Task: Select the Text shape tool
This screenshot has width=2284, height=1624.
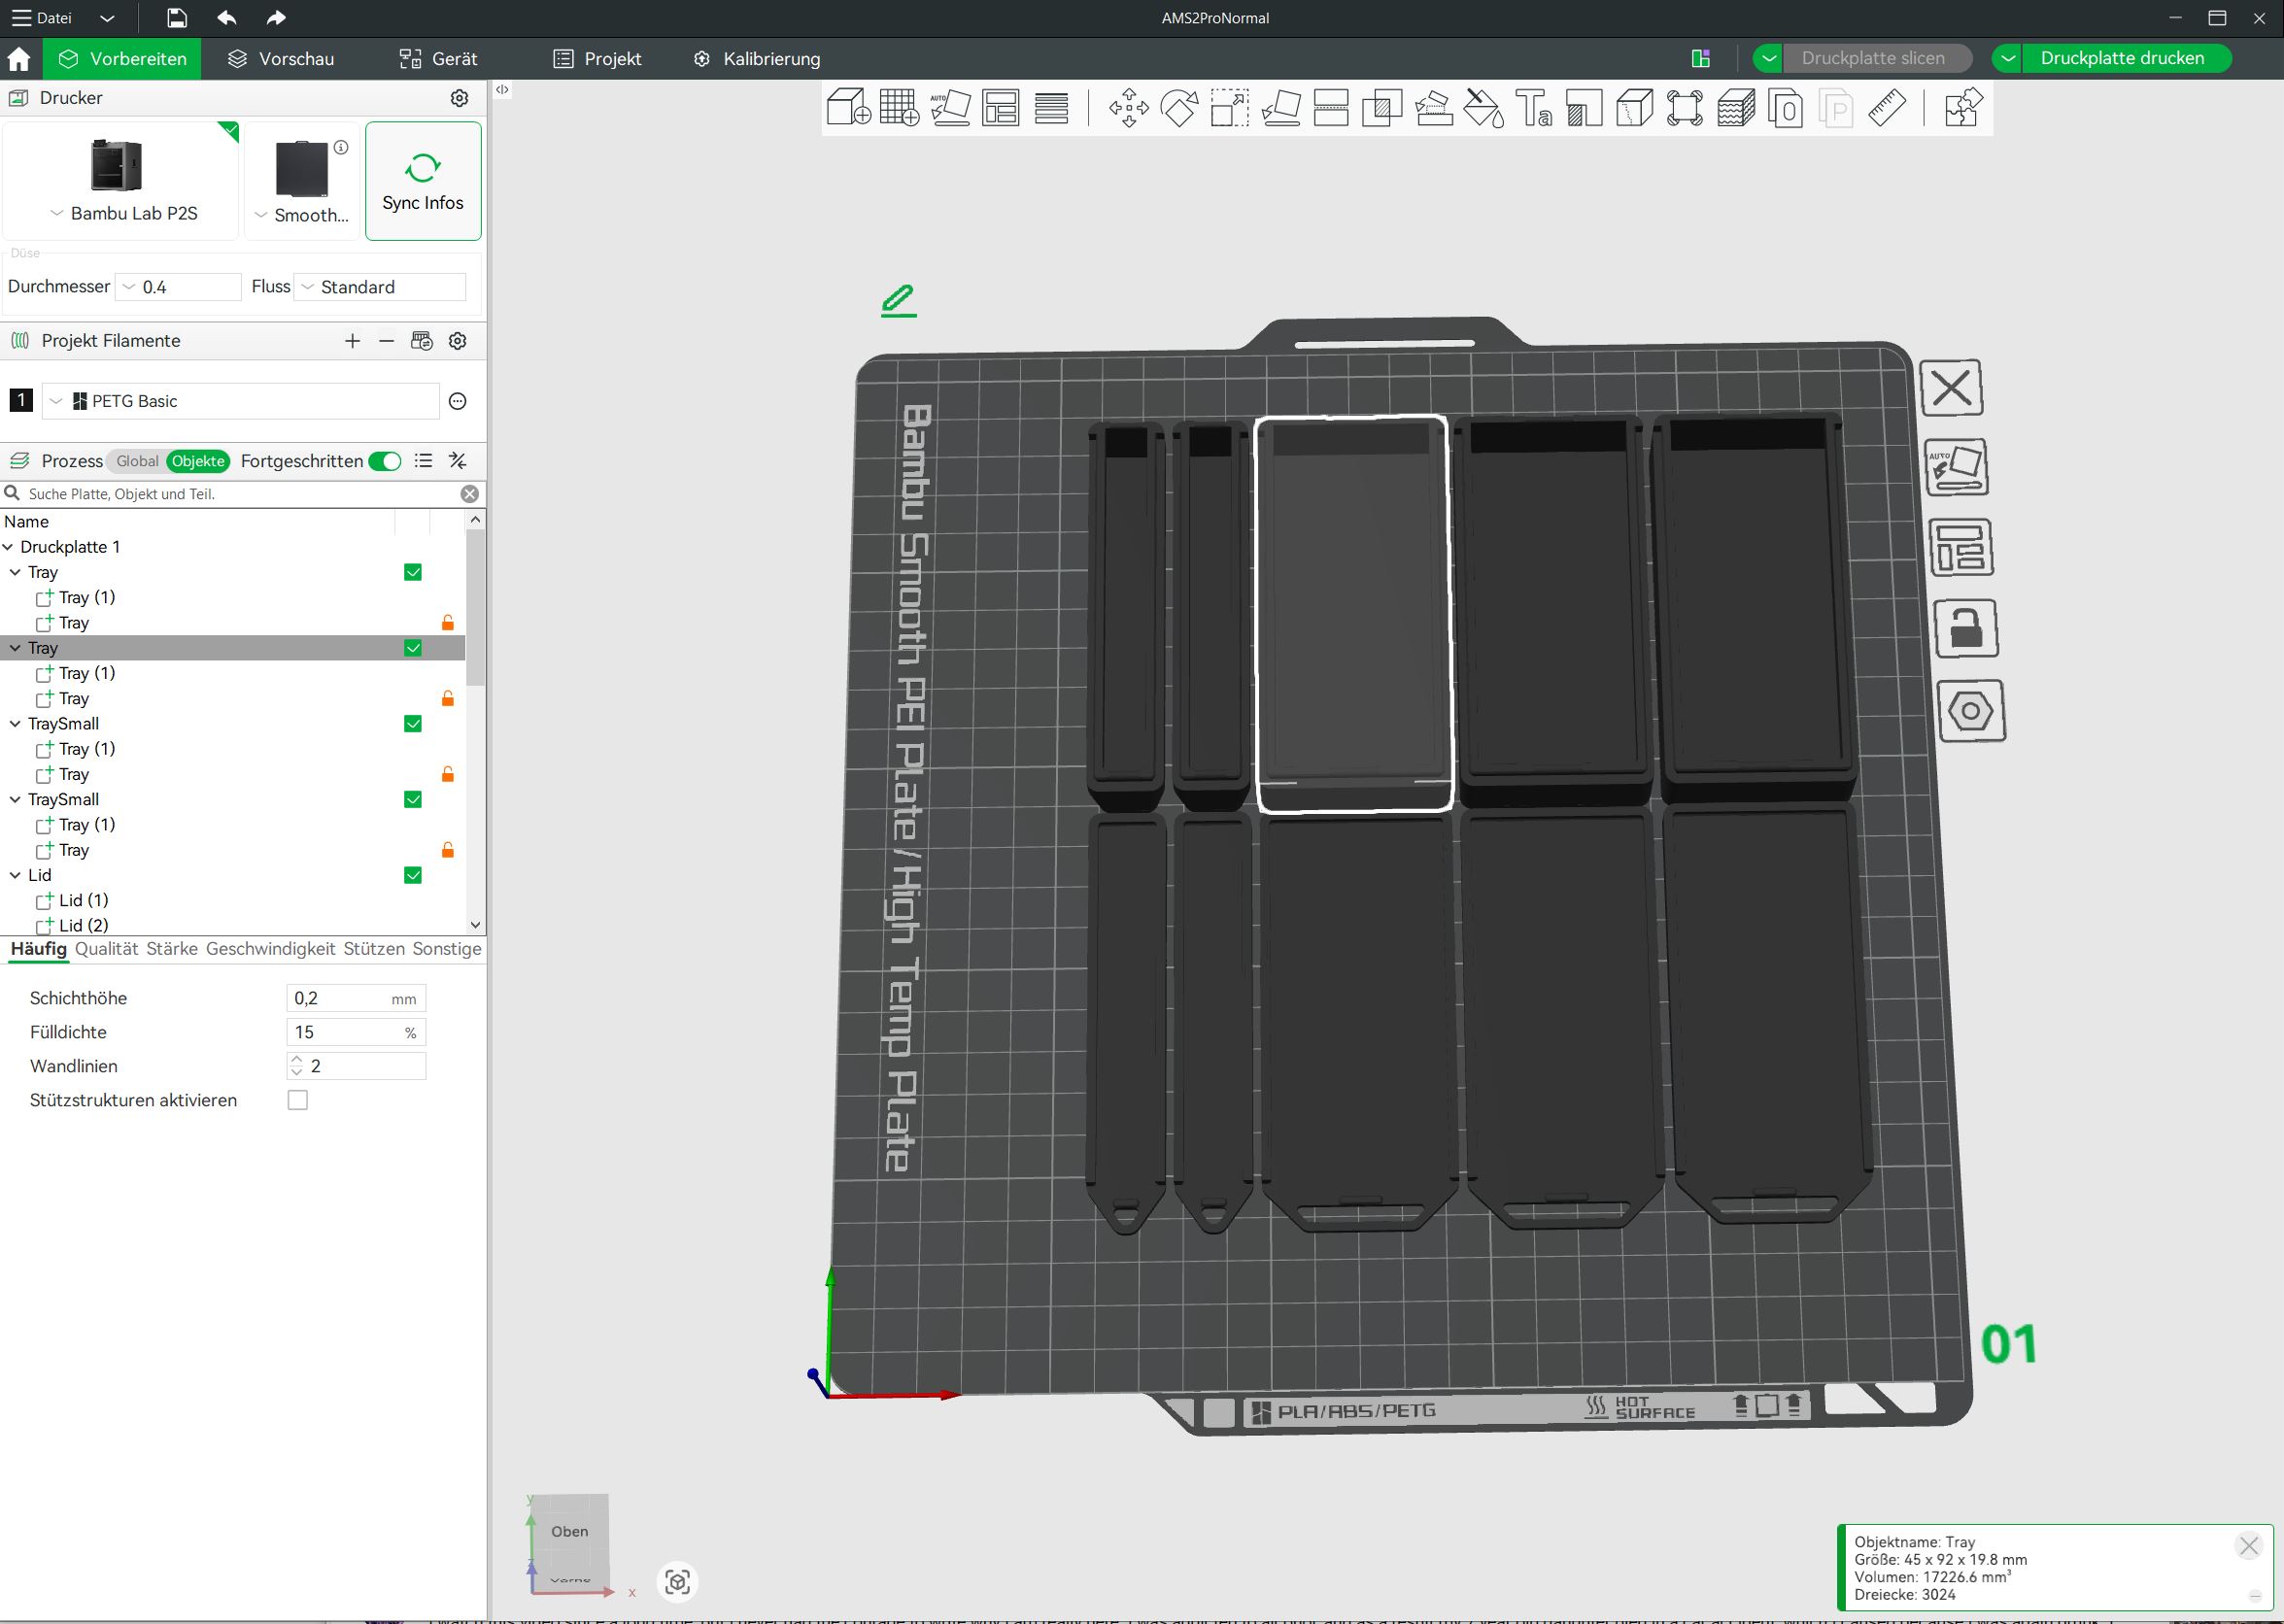Action: click(1533, 107)
